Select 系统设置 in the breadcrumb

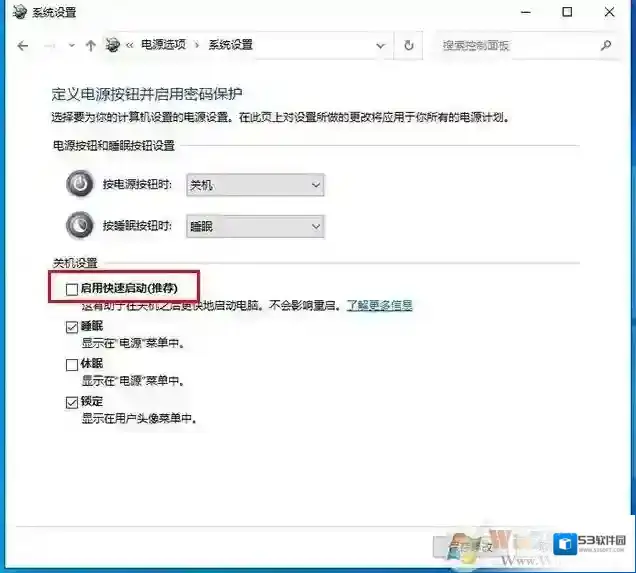(230, 45)
